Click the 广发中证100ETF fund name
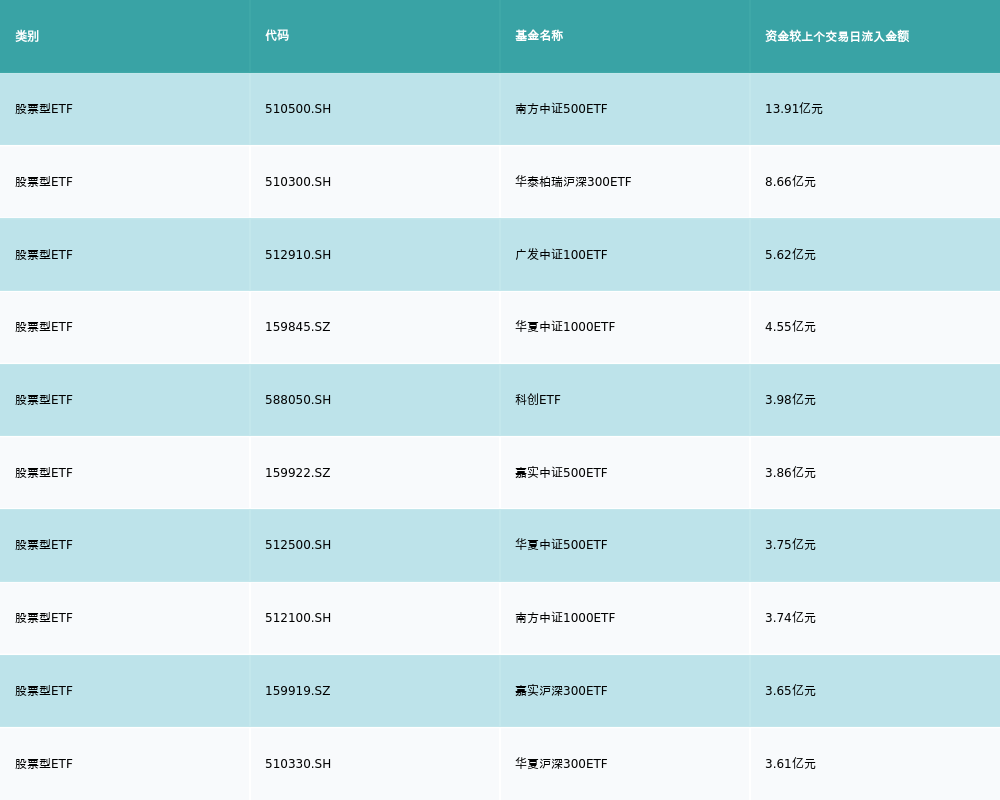Screen dimensions: 1000x800 [x=561, y=255]
